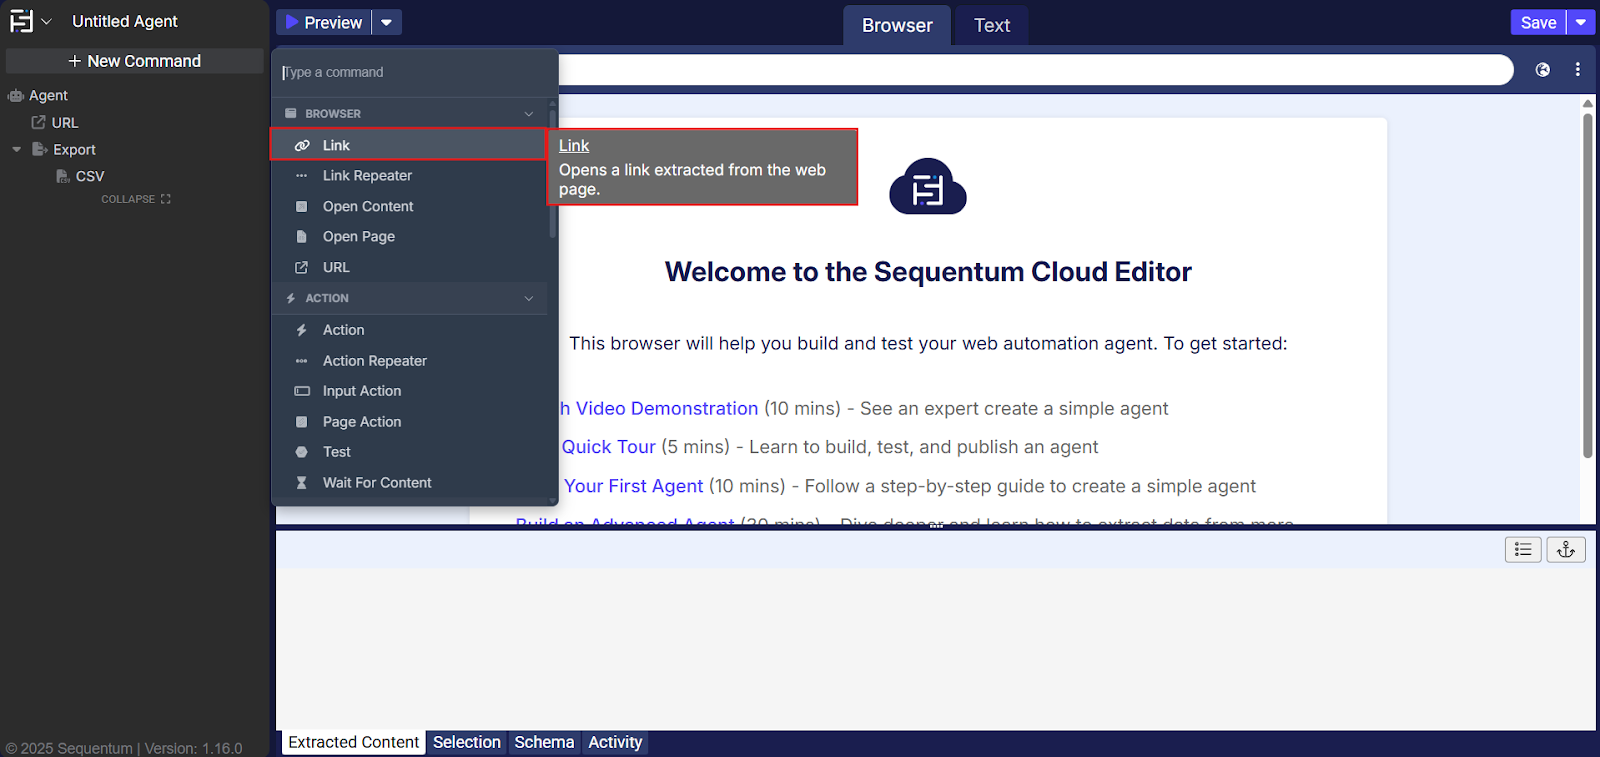The width and height of the screenshot is (1600, 757).
Task: Select the Export command in the tree
Action: 75,149
